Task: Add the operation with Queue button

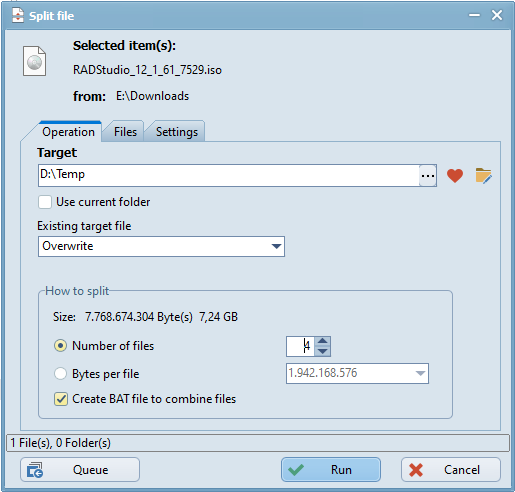Action: point(80,470)
